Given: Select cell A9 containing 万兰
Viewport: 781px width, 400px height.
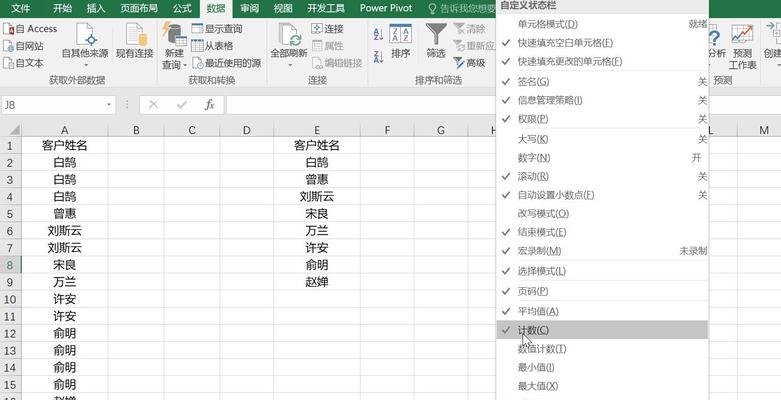Looking at the screenshot, I should 65,282.
